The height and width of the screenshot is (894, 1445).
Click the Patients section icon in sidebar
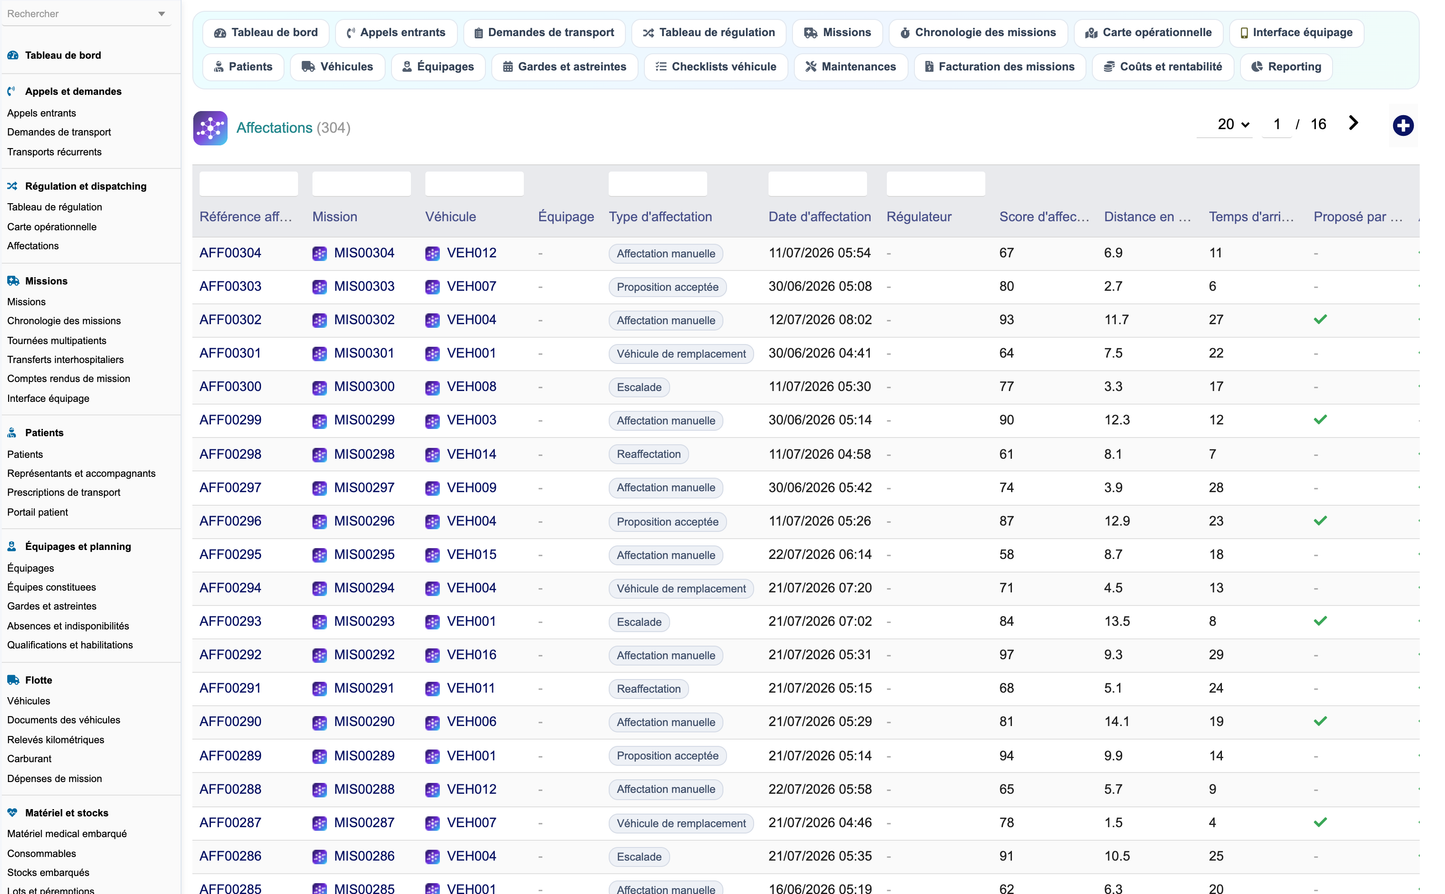(x=12, y=433)
